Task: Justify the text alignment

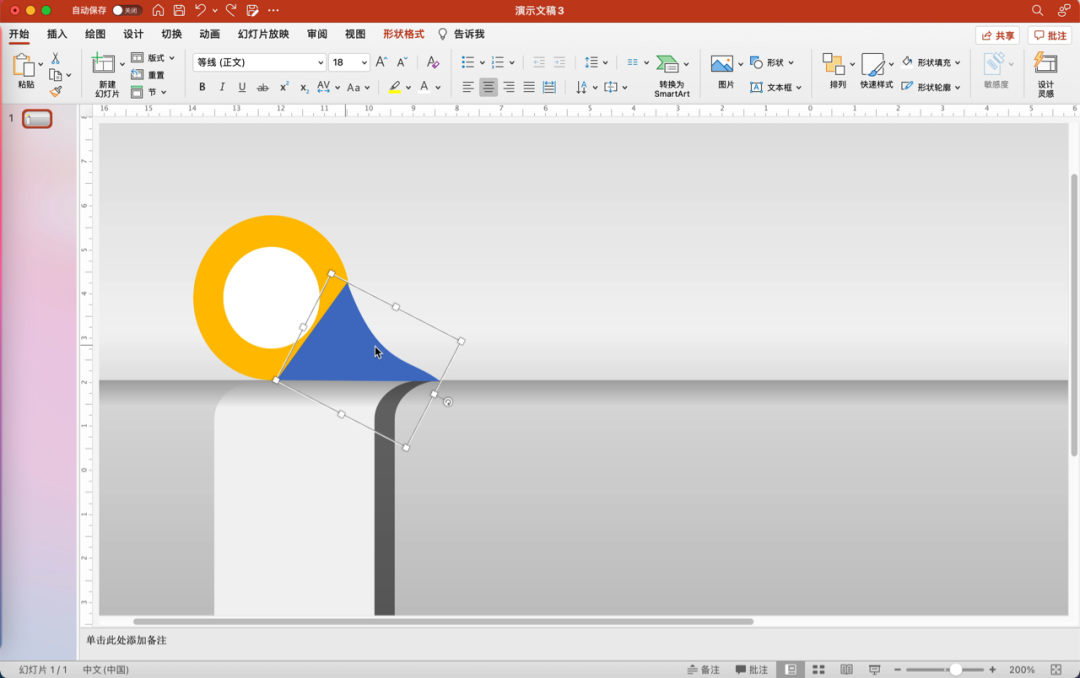Action: pyautogui.click(x=529, y=87)
